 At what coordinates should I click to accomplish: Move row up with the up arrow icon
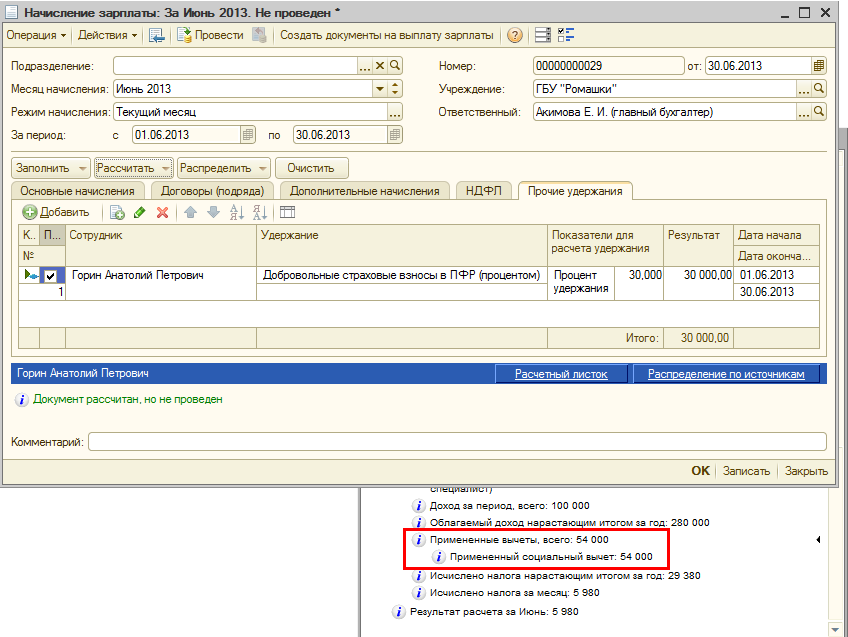(190, 213)
